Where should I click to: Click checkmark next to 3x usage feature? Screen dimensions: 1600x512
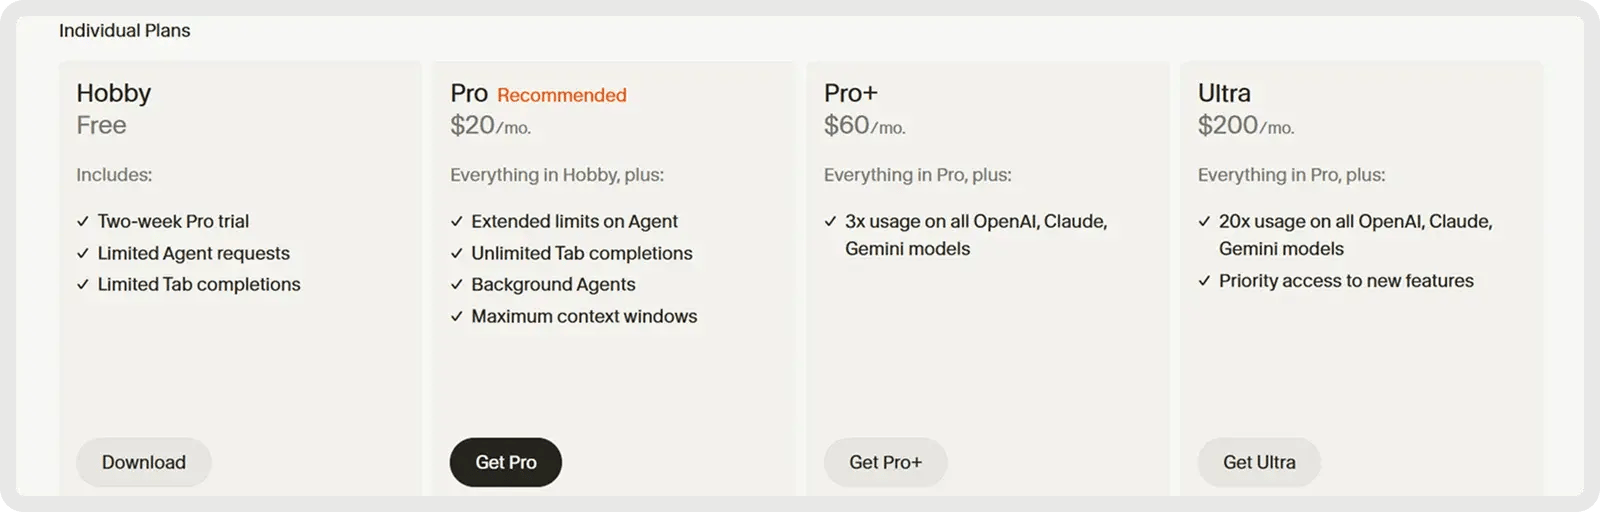(x=831, y=222)
